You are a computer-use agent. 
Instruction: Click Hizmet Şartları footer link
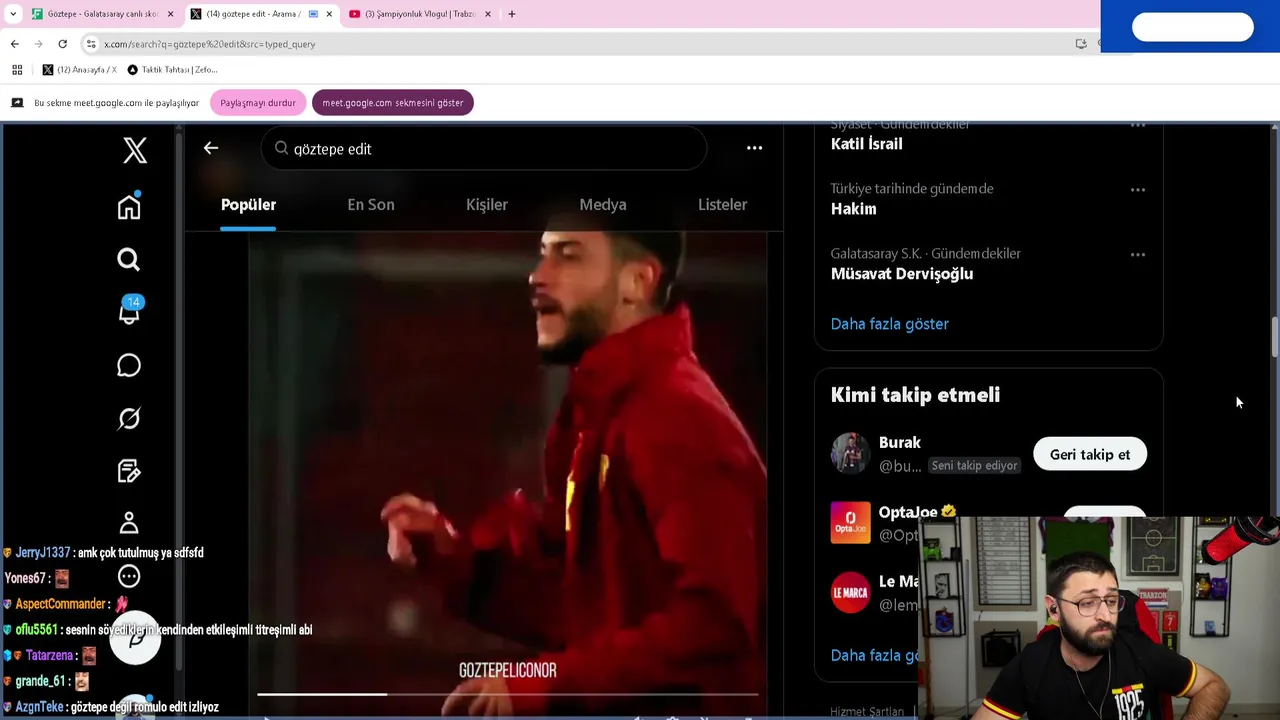point(866,711)
